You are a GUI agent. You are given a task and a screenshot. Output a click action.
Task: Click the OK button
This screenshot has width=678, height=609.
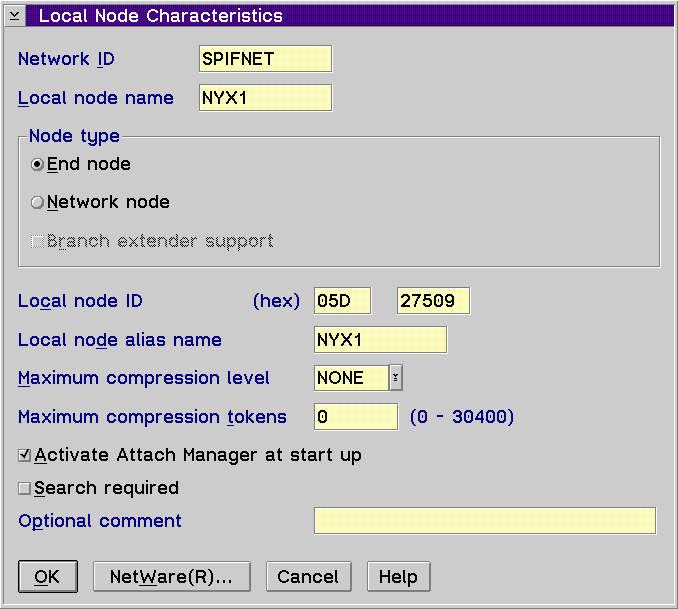pyautogui.click(x=48, y=577)
